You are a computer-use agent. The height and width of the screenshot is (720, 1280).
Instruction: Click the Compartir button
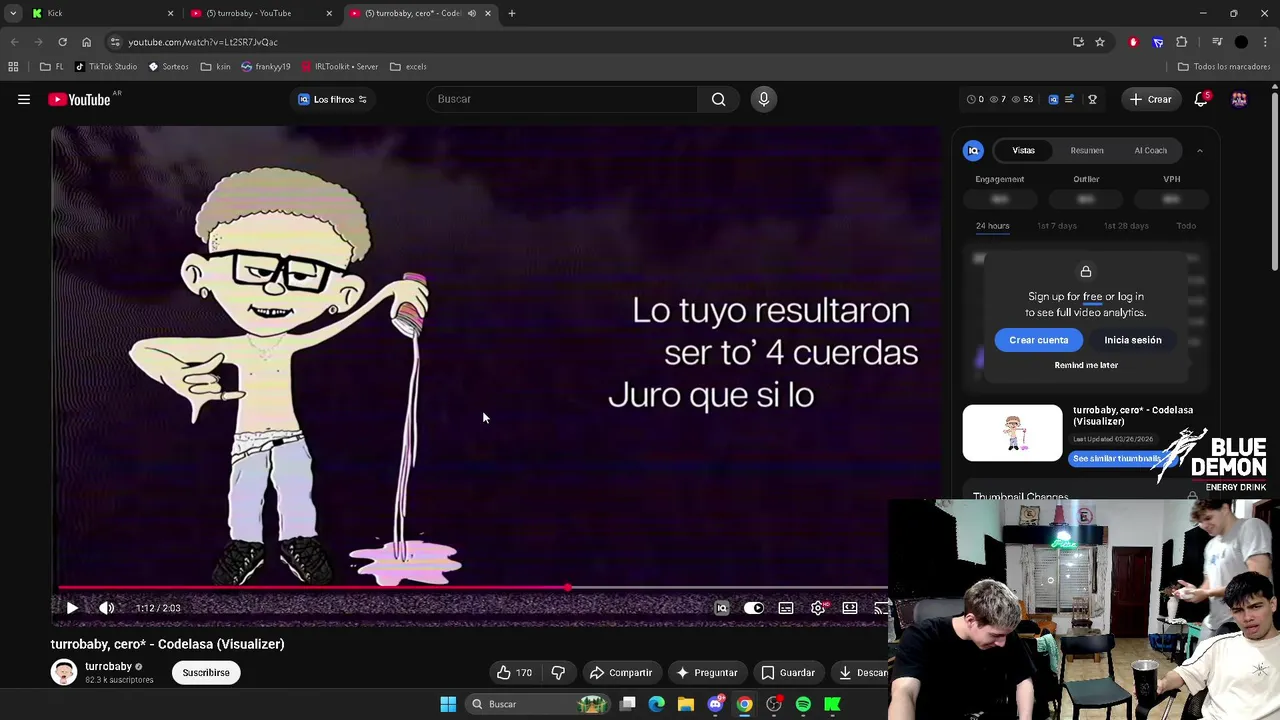[x=621, y=672]
